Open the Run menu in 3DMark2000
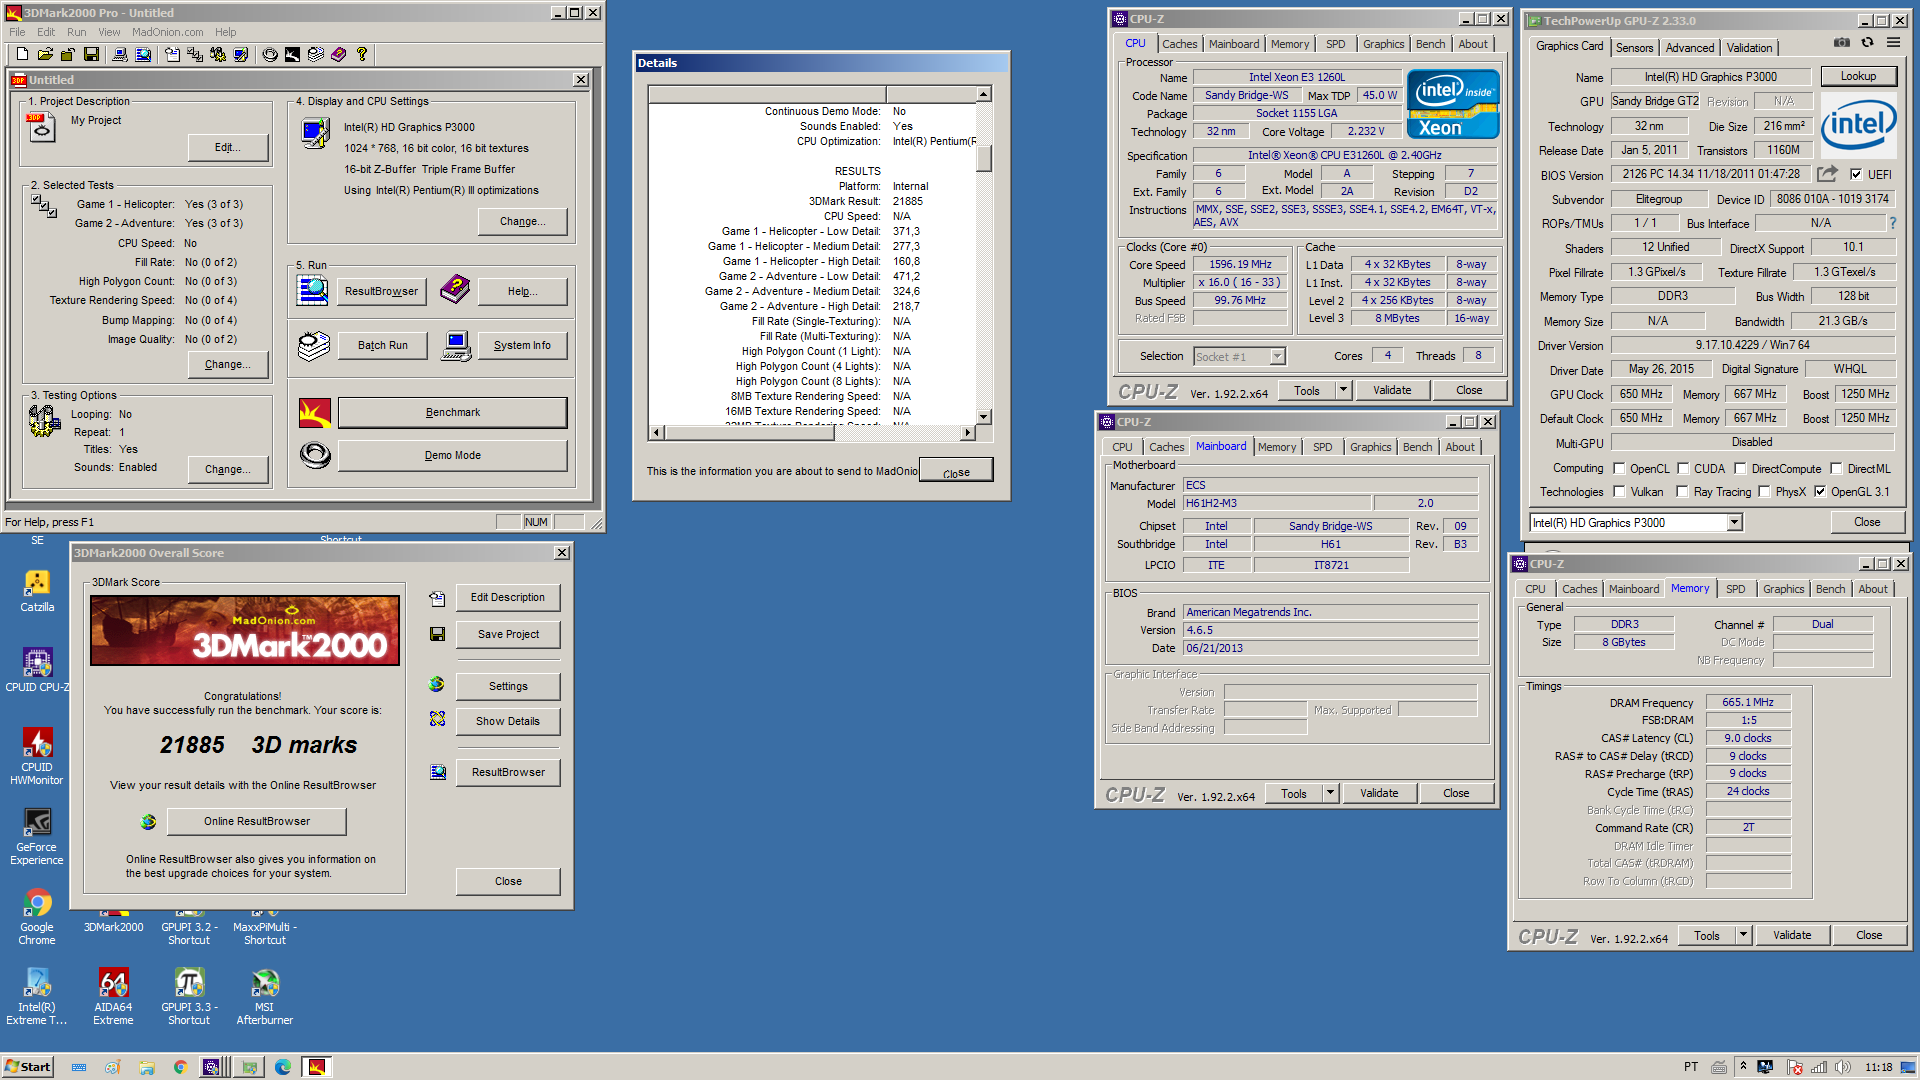The height and width of the screenshot is (1080, 1920). [76, 32]
